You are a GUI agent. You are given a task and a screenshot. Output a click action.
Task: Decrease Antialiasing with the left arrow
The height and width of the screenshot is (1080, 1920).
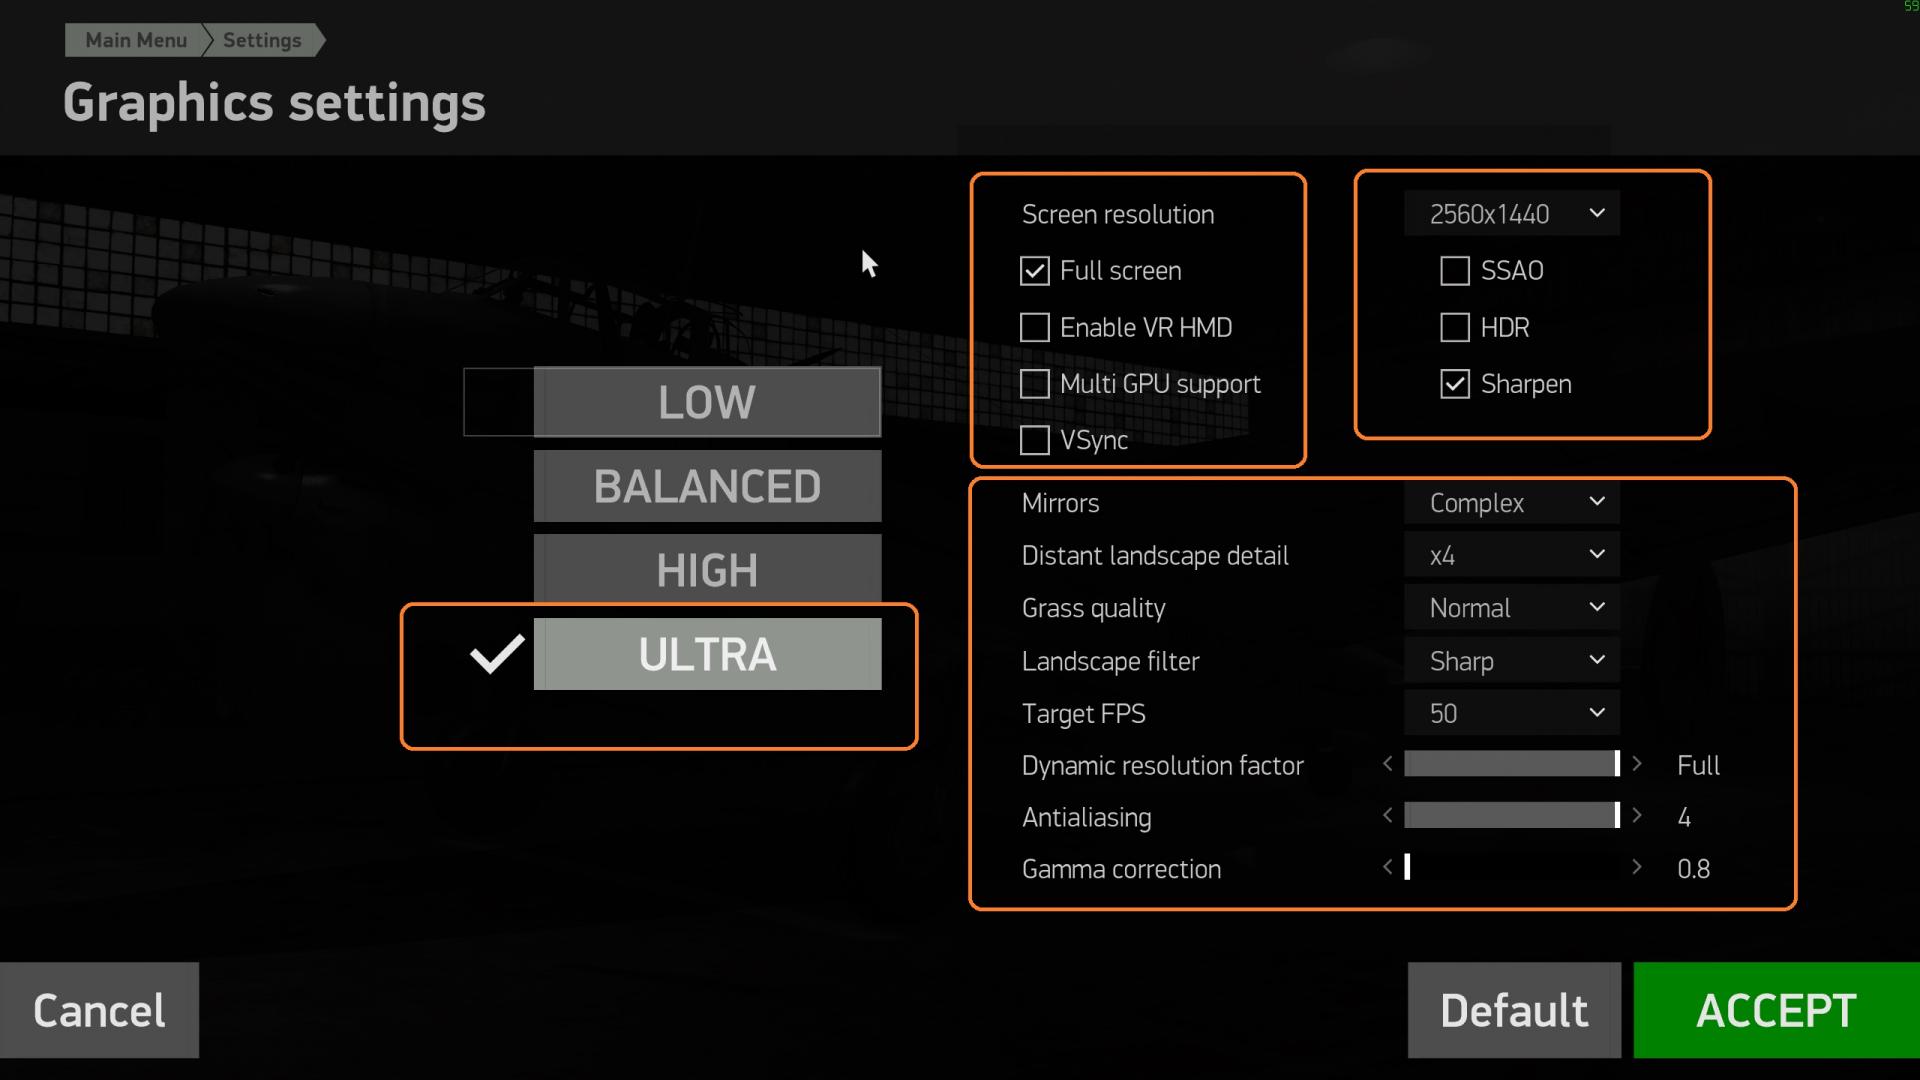1387,816
